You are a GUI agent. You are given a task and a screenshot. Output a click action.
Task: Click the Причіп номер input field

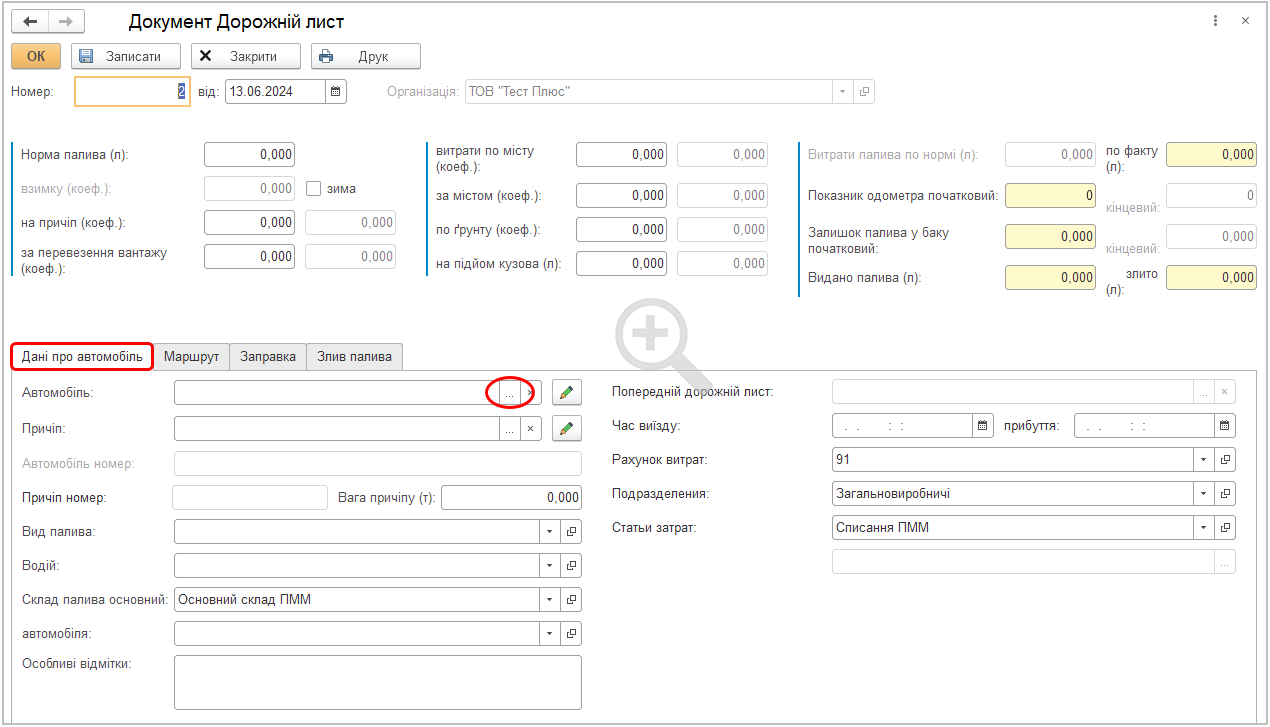[x=250, y=497]
